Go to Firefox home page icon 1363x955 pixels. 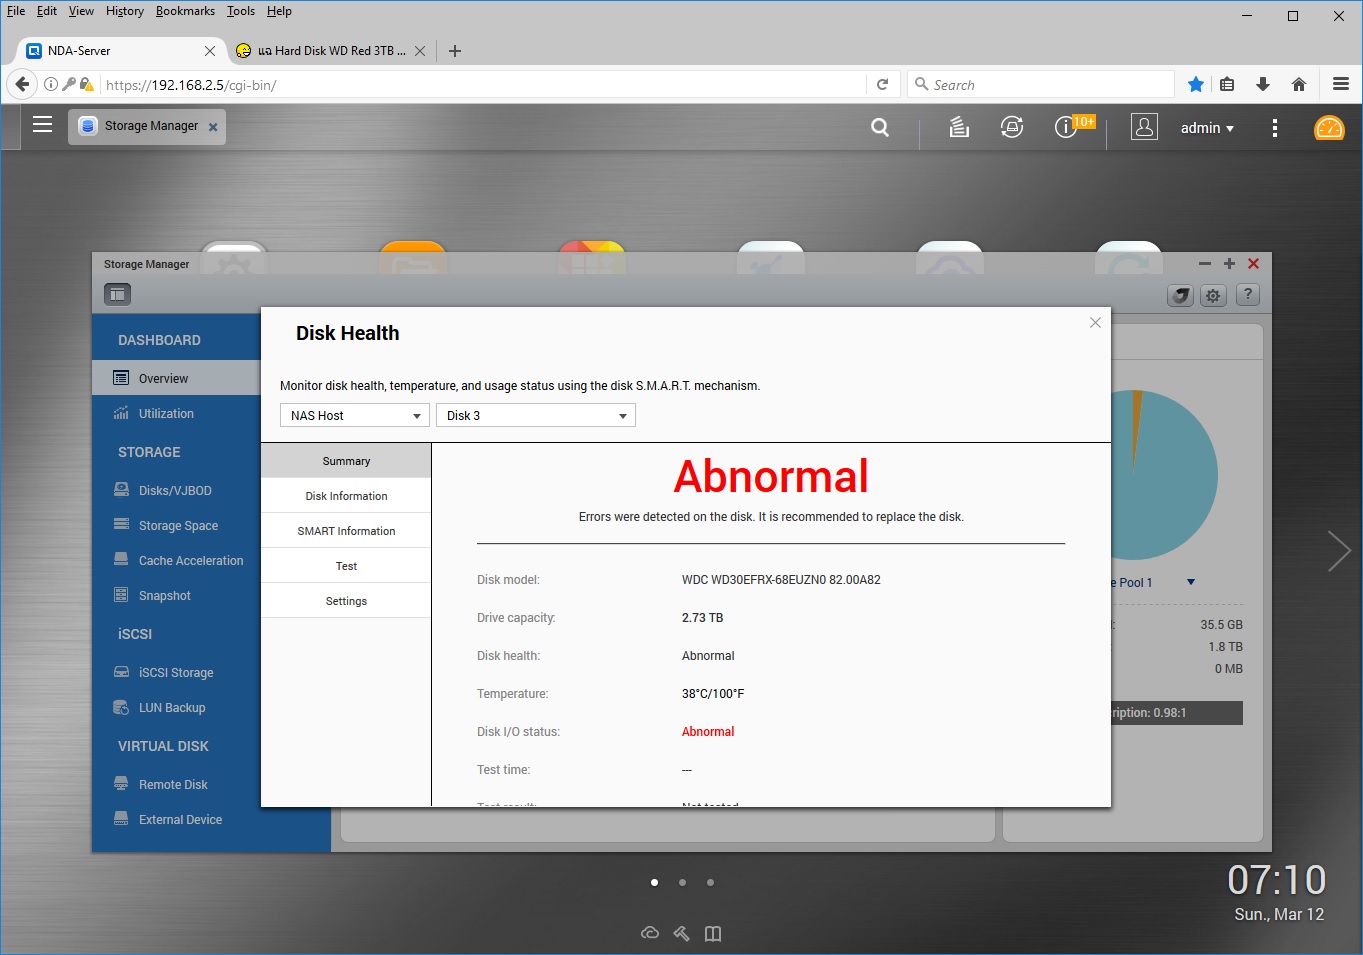pos(1299,85)
